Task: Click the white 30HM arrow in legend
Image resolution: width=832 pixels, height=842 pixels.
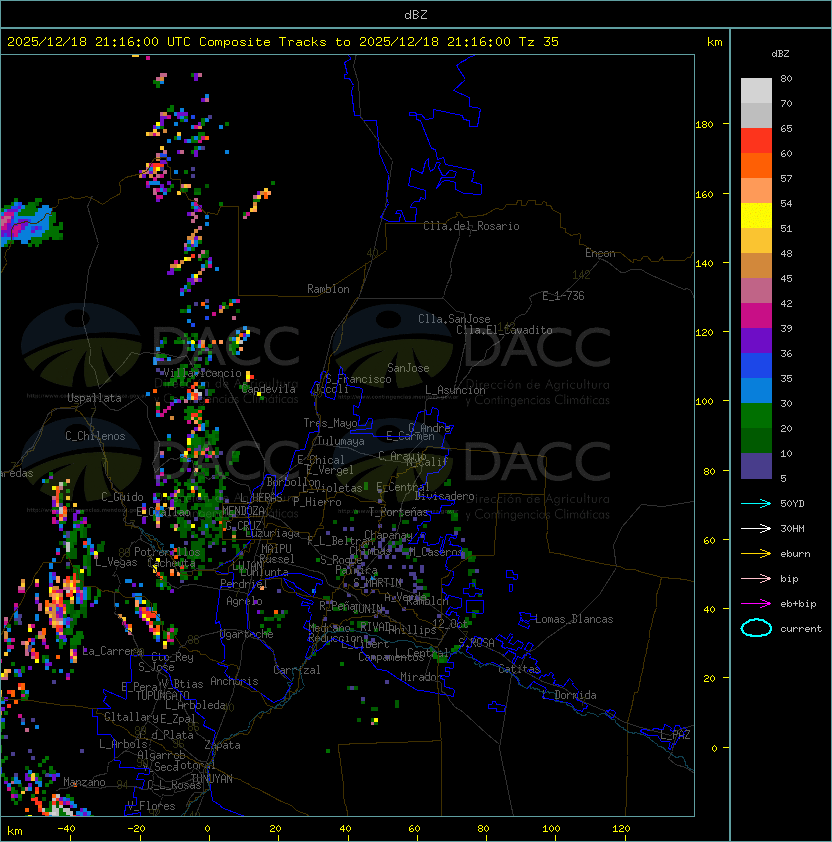Action: 756,528
